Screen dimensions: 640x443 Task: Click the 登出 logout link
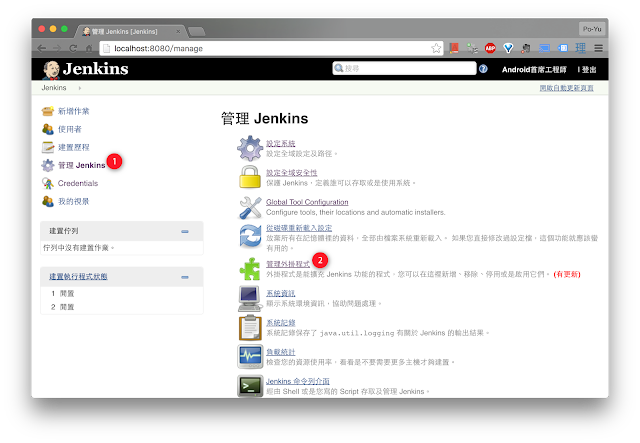coord(589,69)
